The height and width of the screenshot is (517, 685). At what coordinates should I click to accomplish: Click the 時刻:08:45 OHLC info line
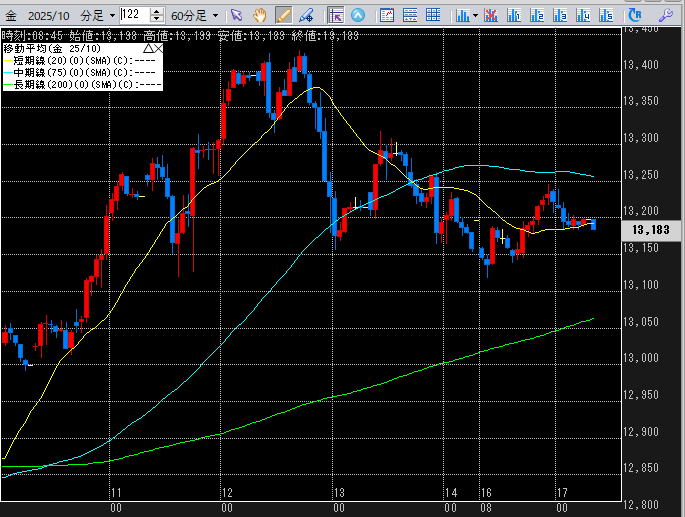pos(180,35)
